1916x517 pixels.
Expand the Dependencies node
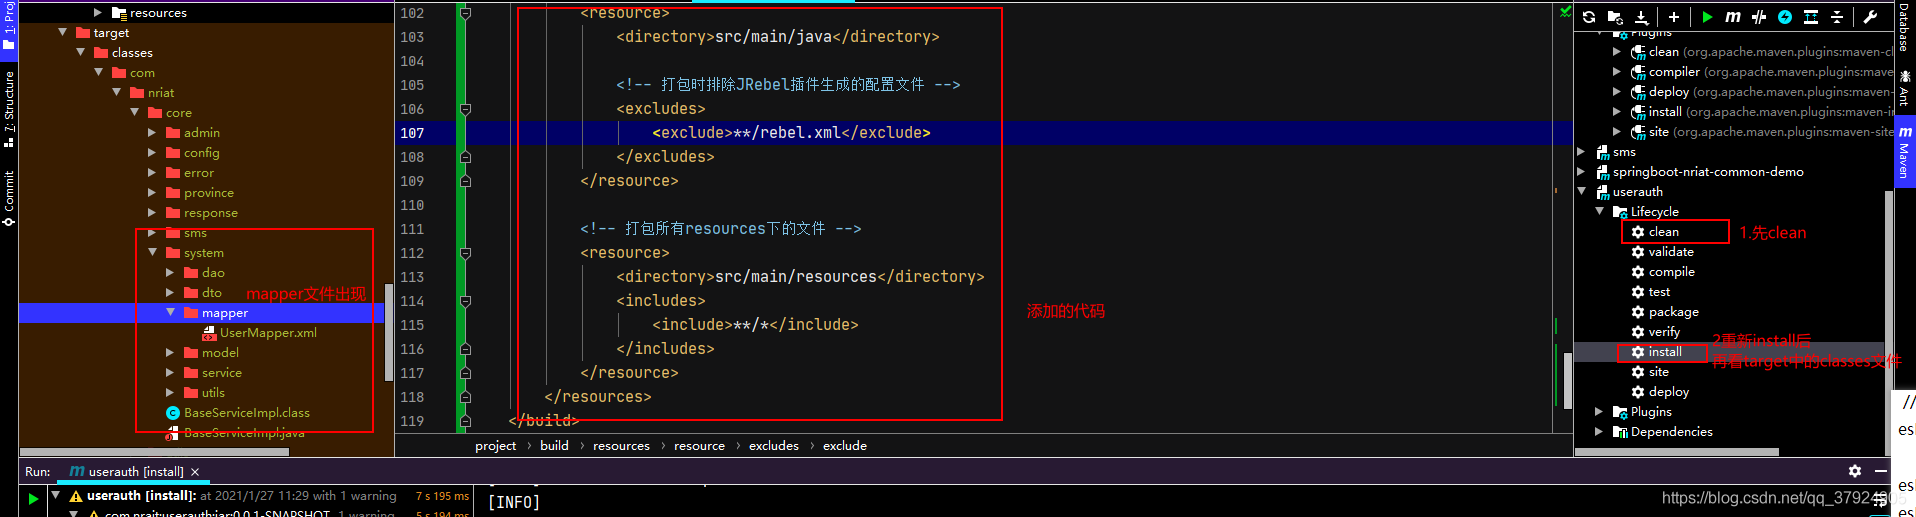click(1599, 432)
